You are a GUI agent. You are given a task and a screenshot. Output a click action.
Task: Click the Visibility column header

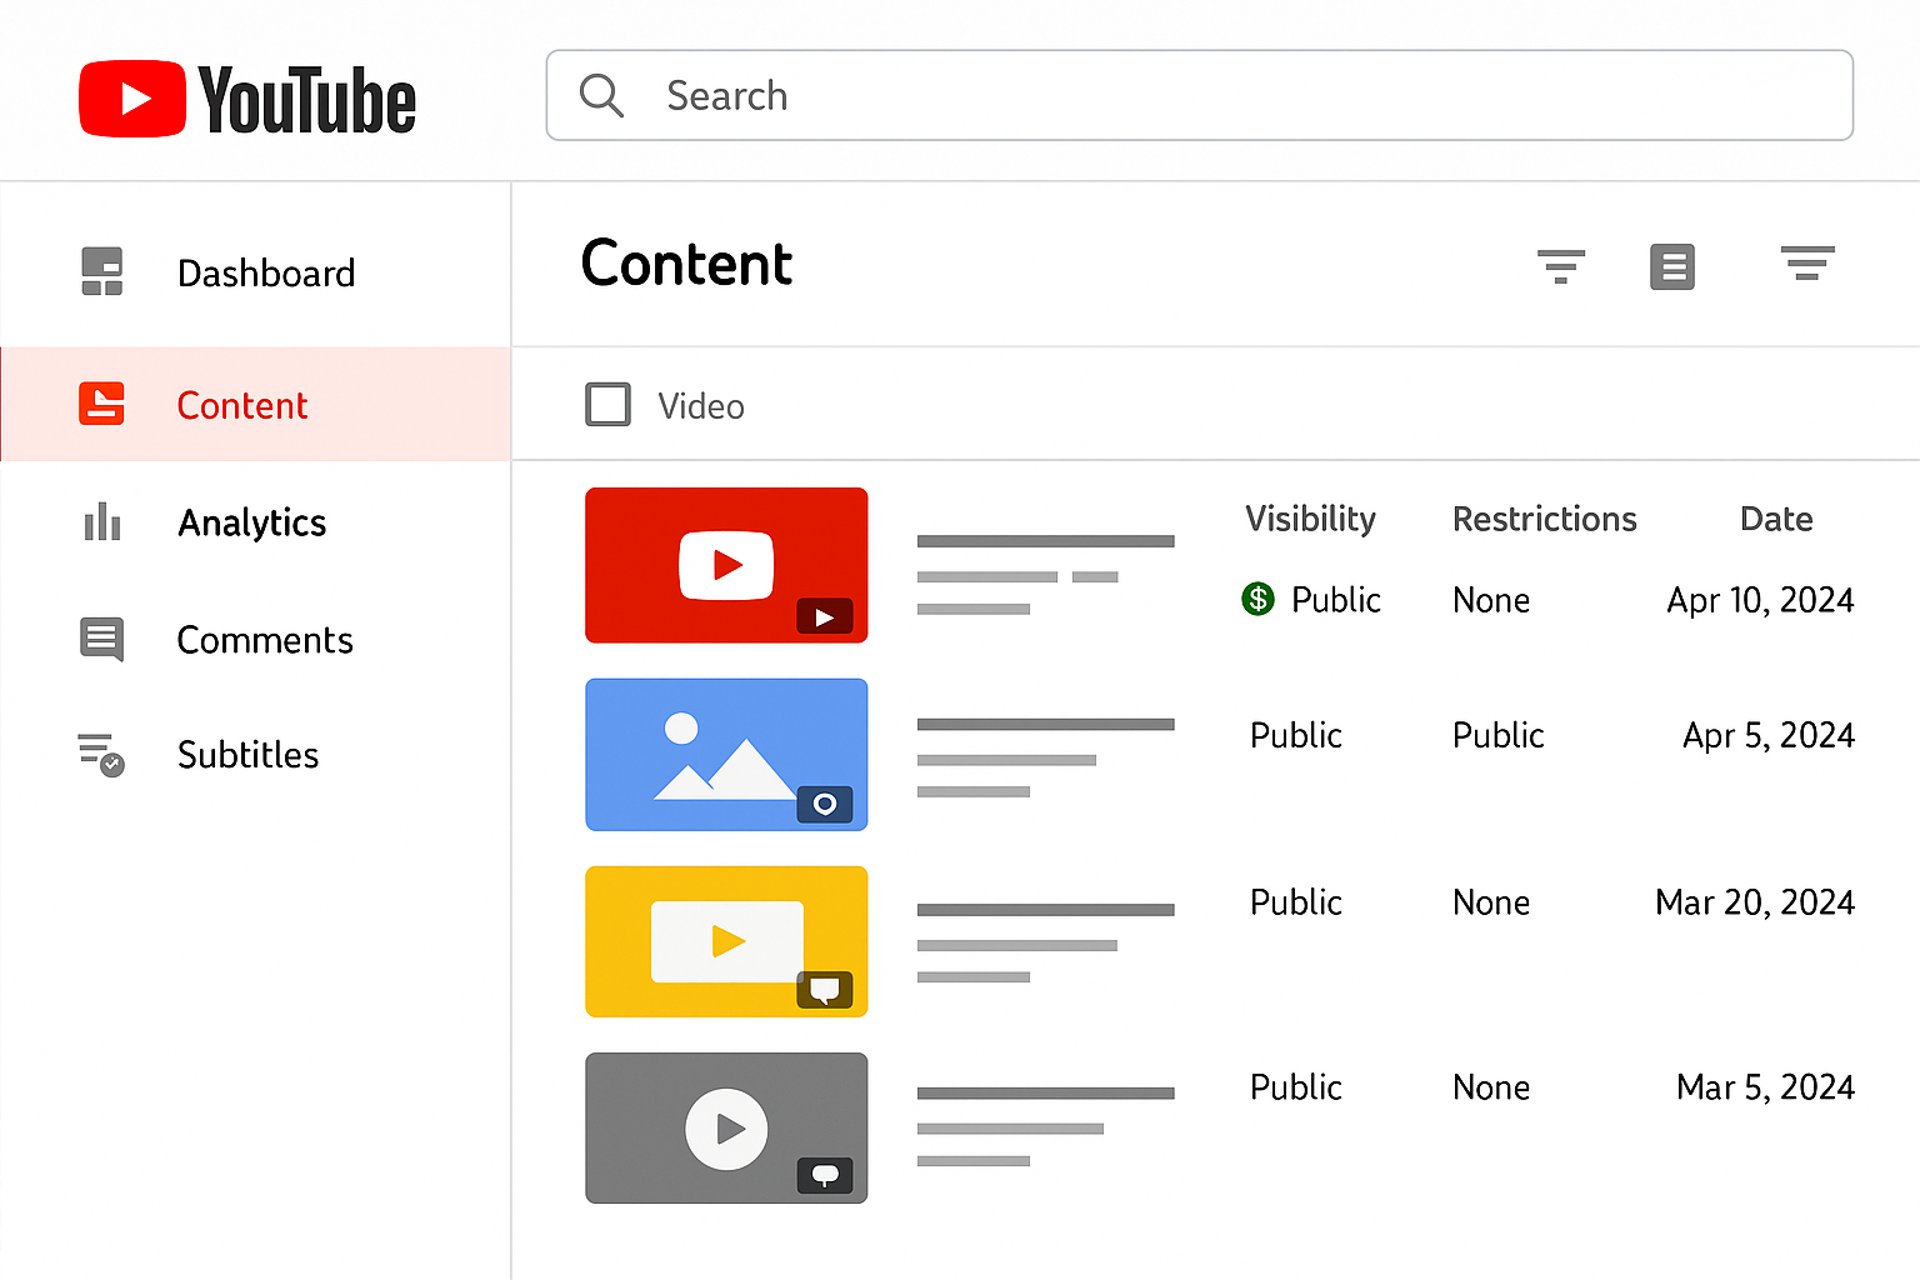click(x=1310, y=519)
